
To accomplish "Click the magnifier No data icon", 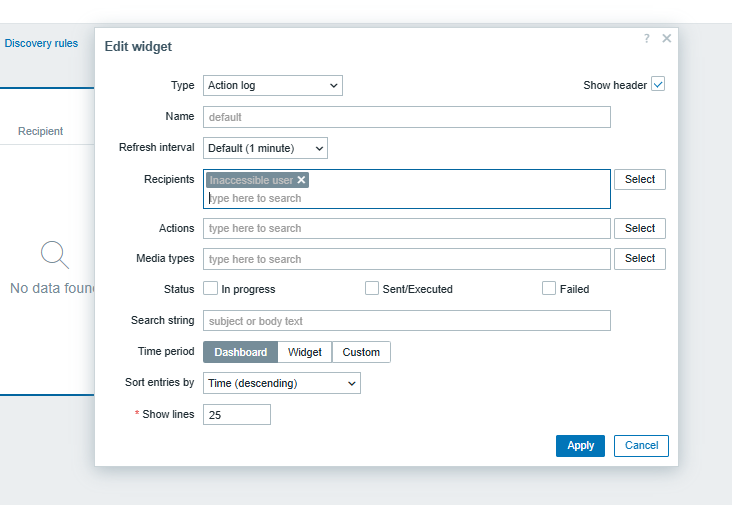I will click(x=55, y=255).
